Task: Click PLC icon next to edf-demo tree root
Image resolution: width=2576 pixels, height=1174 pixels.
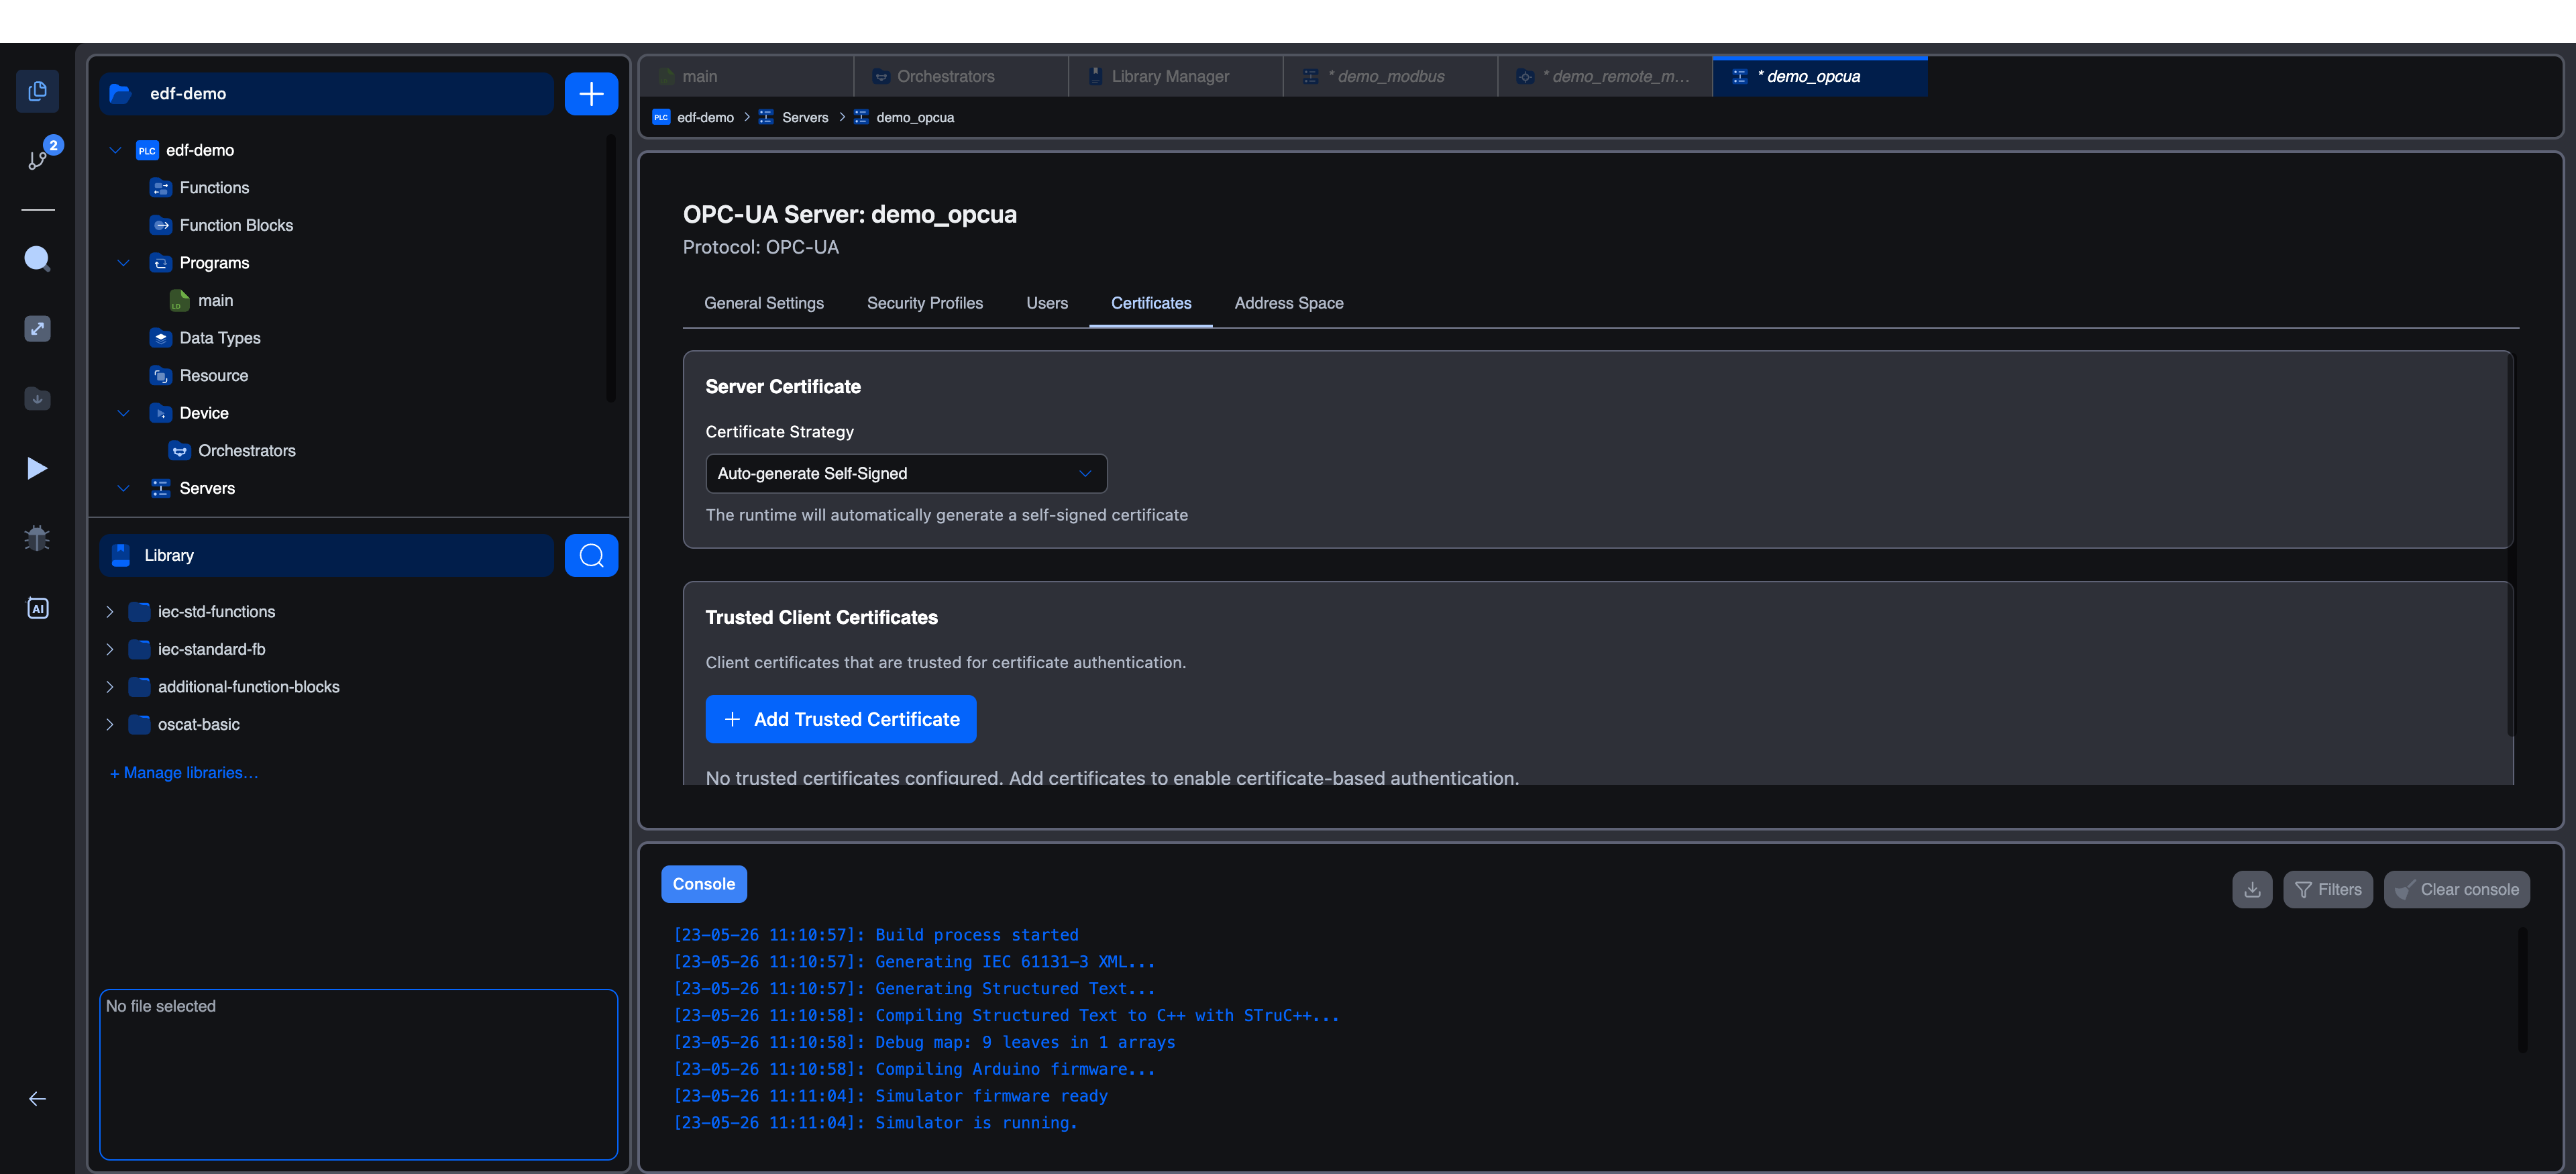Action: click(x=147, y=150)
